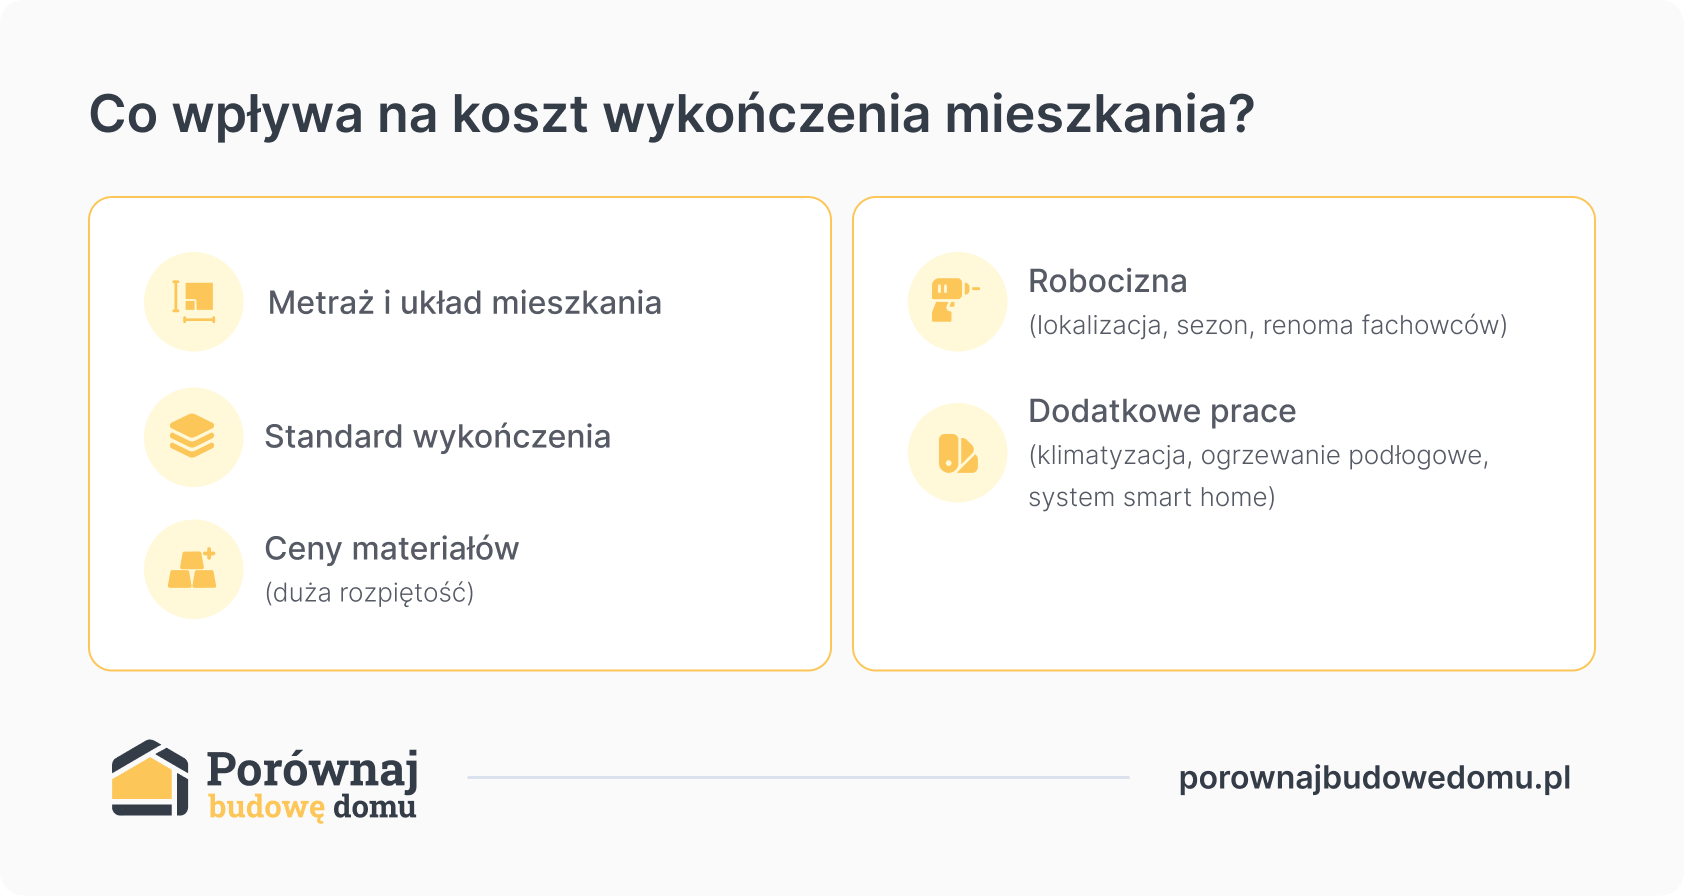This screenshot has width=1684, height=896.
Task: Click the "Ceny materiałów" heading
Action: (391, 549)
